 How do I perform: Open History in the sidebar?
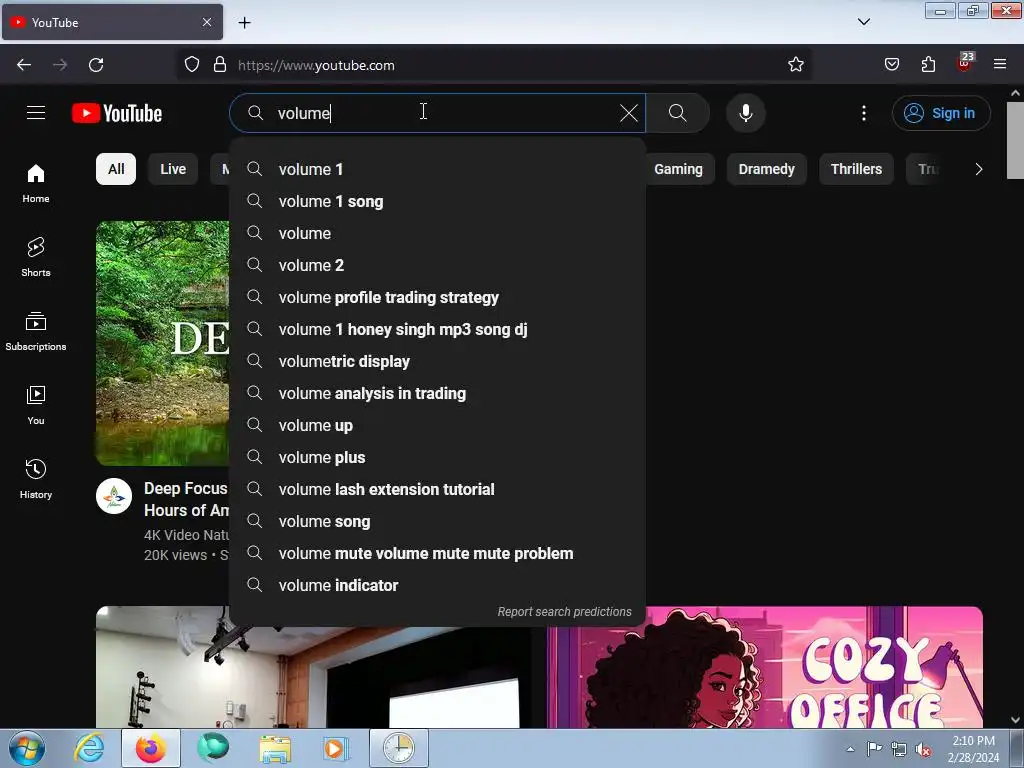pos(36,479)
